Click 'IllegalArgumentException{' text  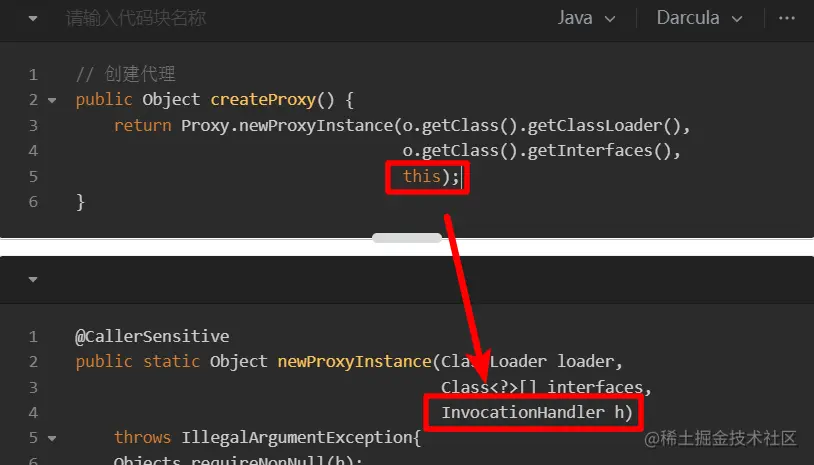[301, 438]
